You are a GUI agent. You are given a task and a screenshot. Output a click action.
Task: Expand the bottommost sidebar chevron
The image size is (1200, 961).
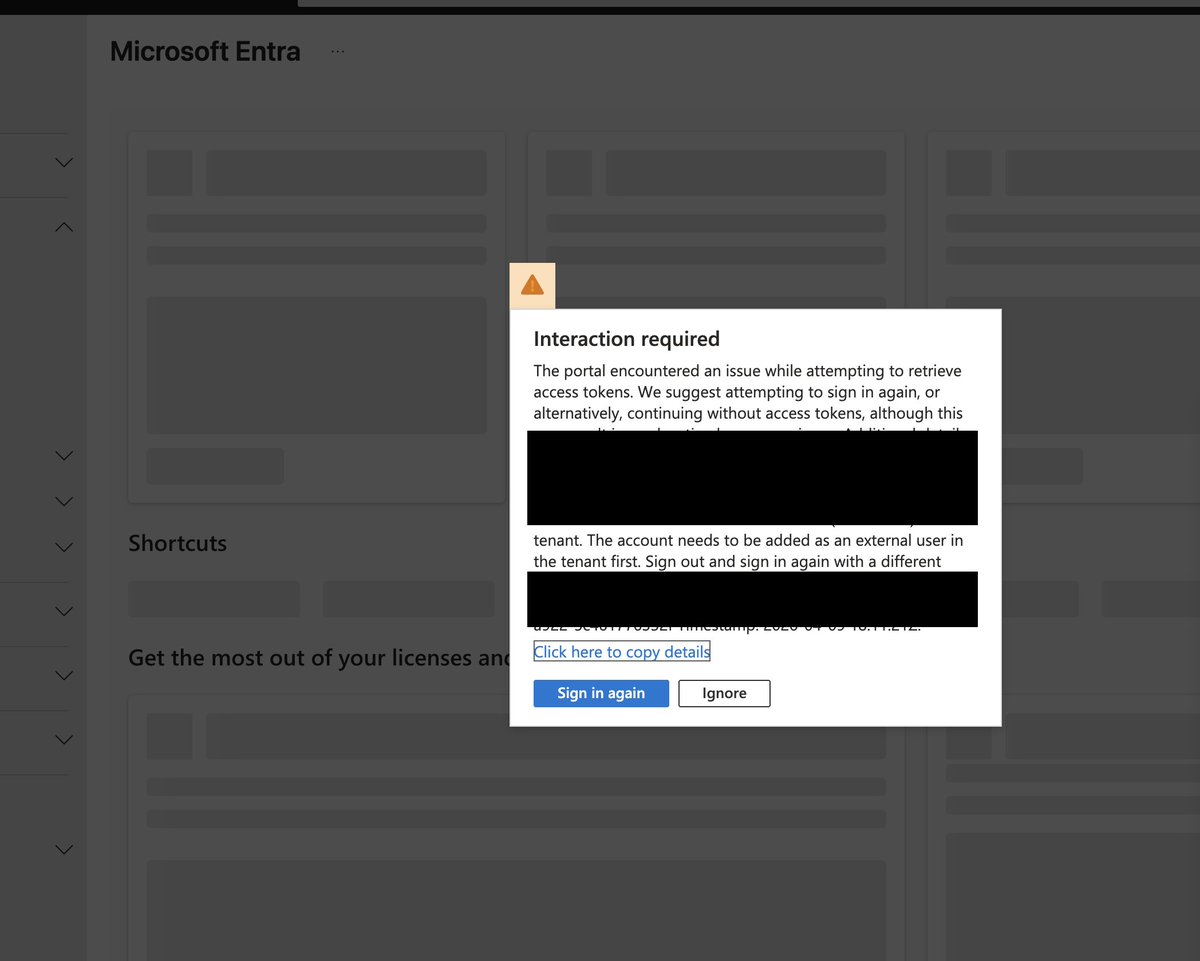pos(63,849)
